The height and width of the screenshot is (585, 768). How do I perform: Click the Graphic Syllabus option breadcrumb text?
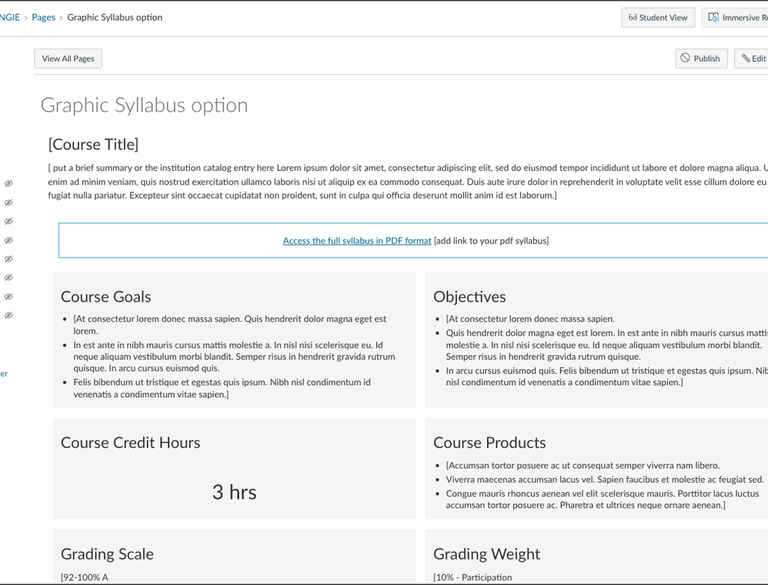click(x=114, y=18)
